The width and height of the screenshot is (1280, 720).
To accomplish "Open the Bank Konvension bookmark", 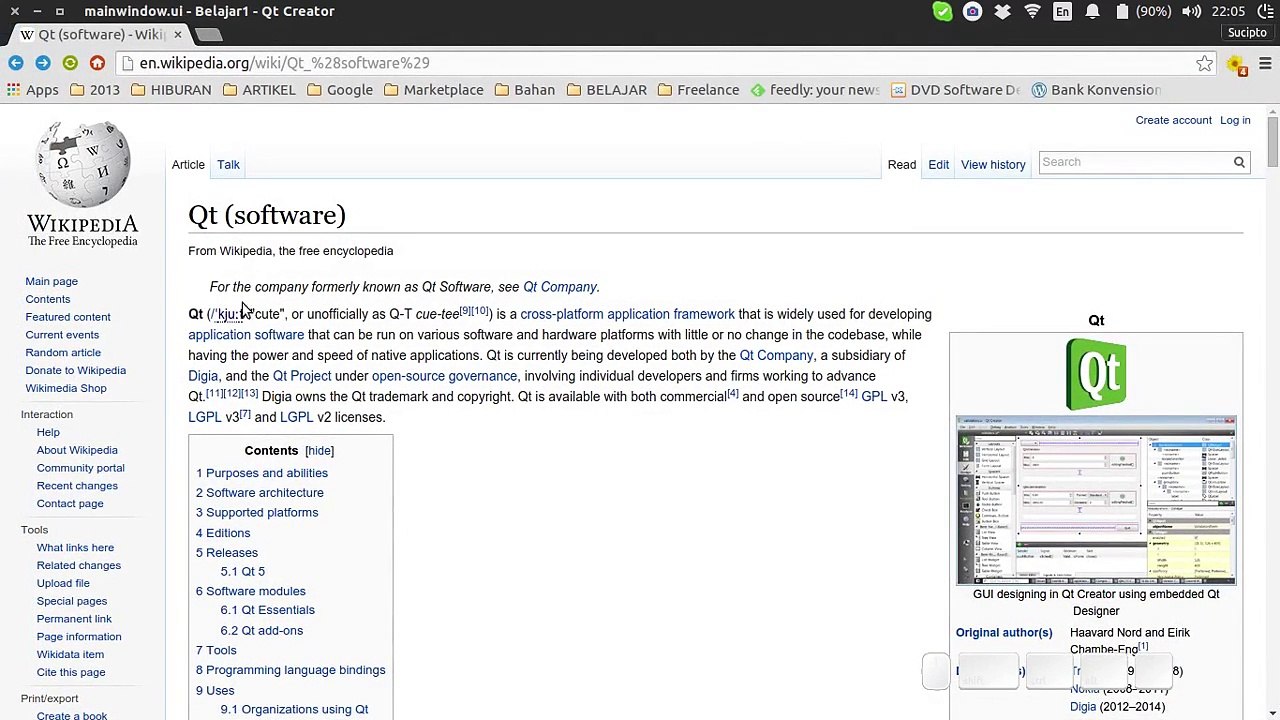I will point(1096,90).
